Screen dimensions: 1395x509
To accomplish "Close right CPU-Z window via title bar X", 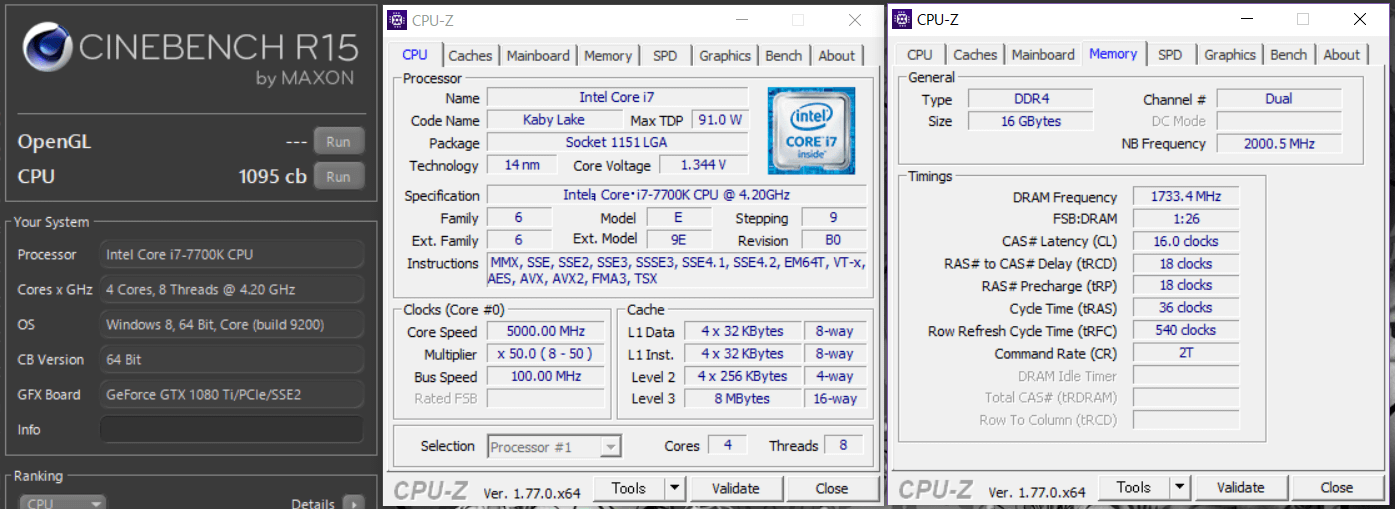I will tap(1360, 19).
